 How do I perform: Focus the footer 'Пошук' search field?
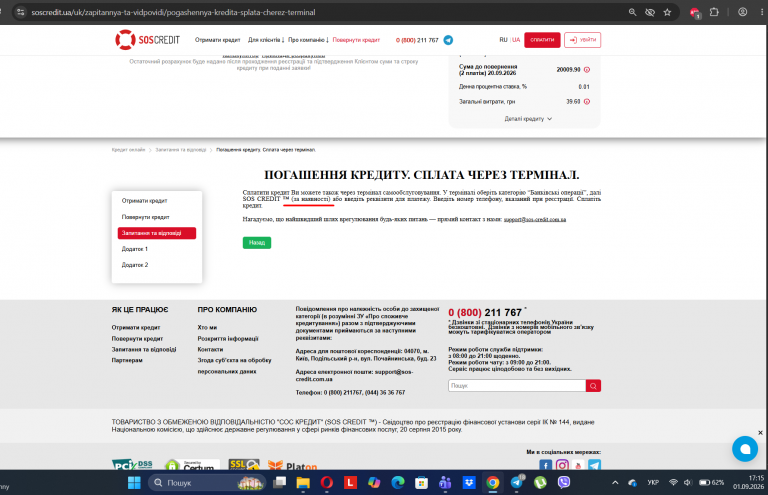[517, 386]
